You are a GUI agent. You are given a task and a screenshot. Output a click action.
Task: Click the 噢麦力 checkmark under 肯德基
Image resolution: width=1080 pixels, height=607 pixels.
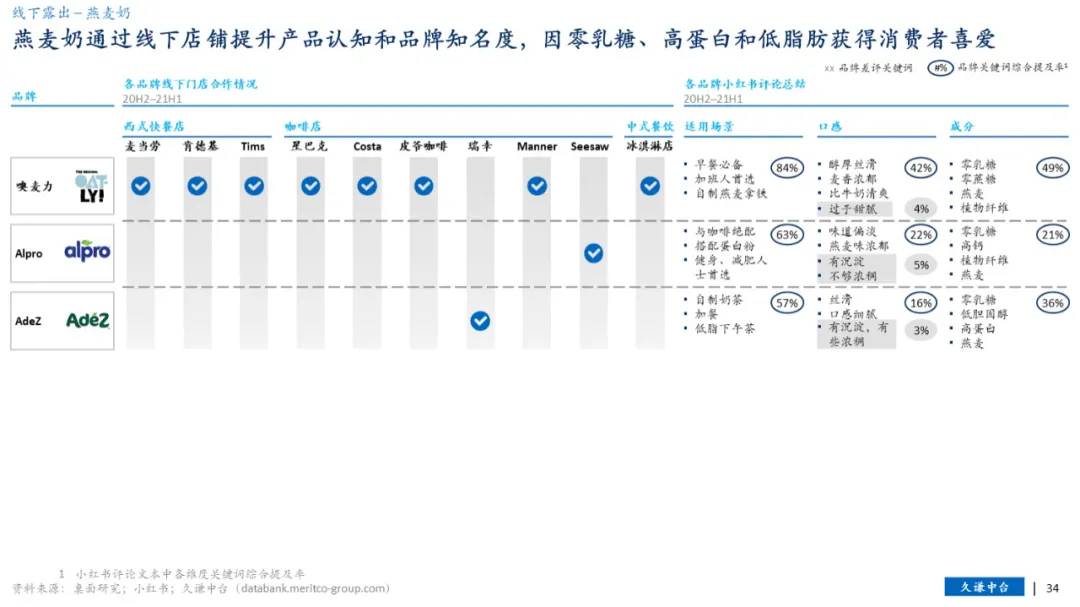point(197,186)
